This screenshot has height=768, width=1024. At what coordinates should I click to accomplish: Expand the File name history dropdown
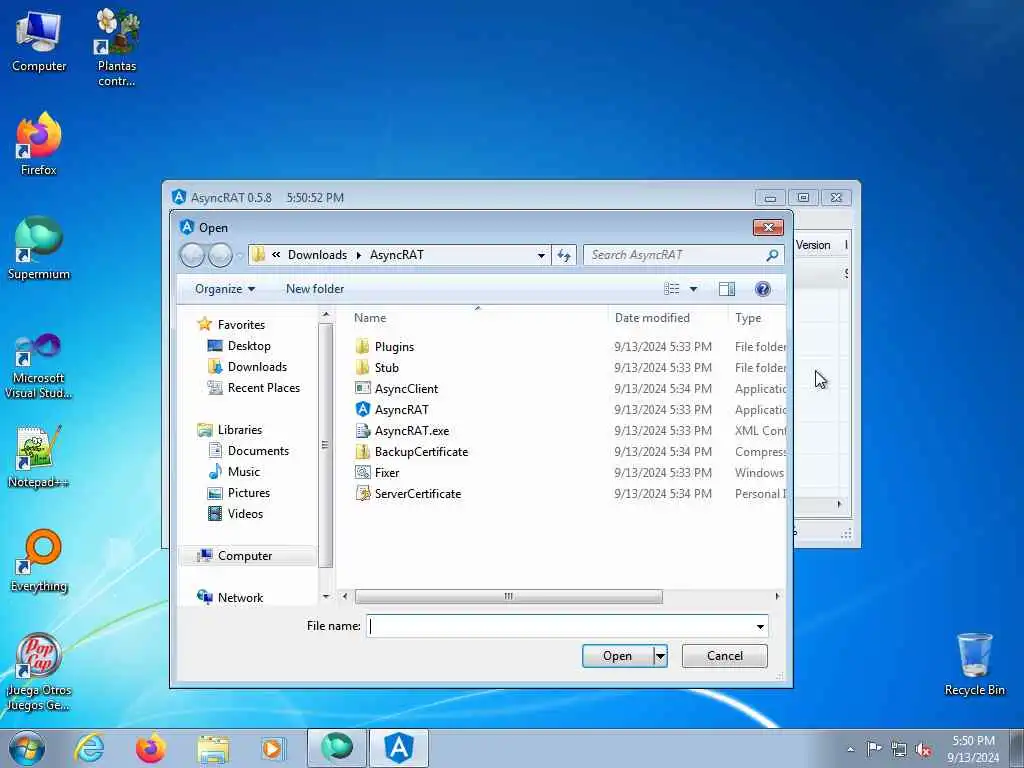pos(760,626)
